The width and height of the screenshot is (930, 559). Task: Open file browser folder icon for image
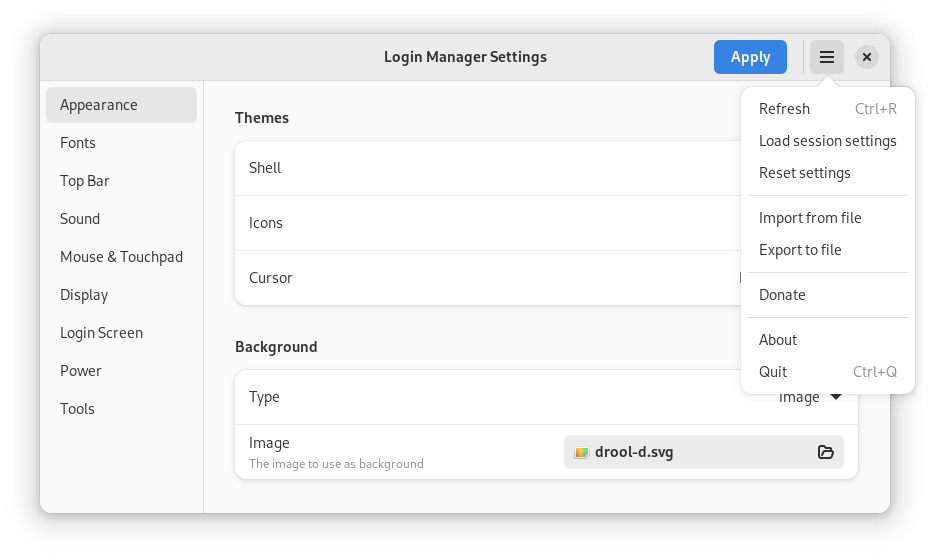point(825,452)
